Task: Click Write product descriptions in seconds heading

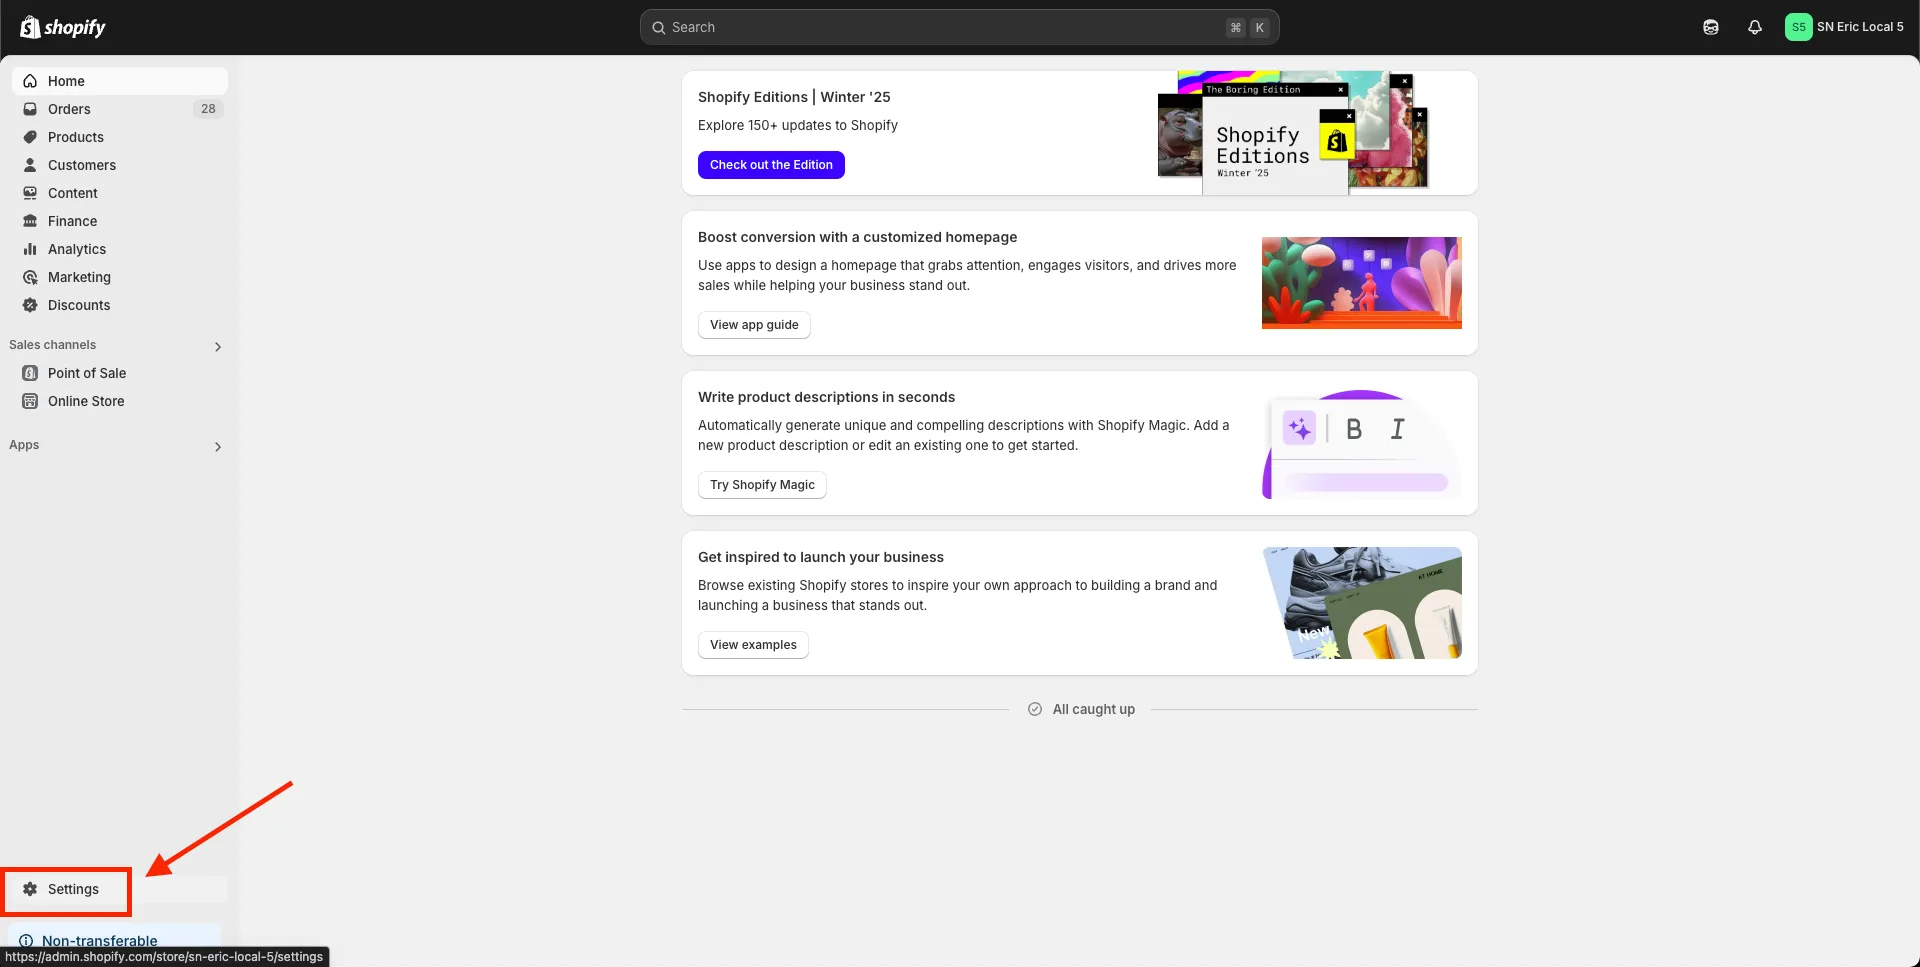Action: pyautogui.click(x=826, y=397)
